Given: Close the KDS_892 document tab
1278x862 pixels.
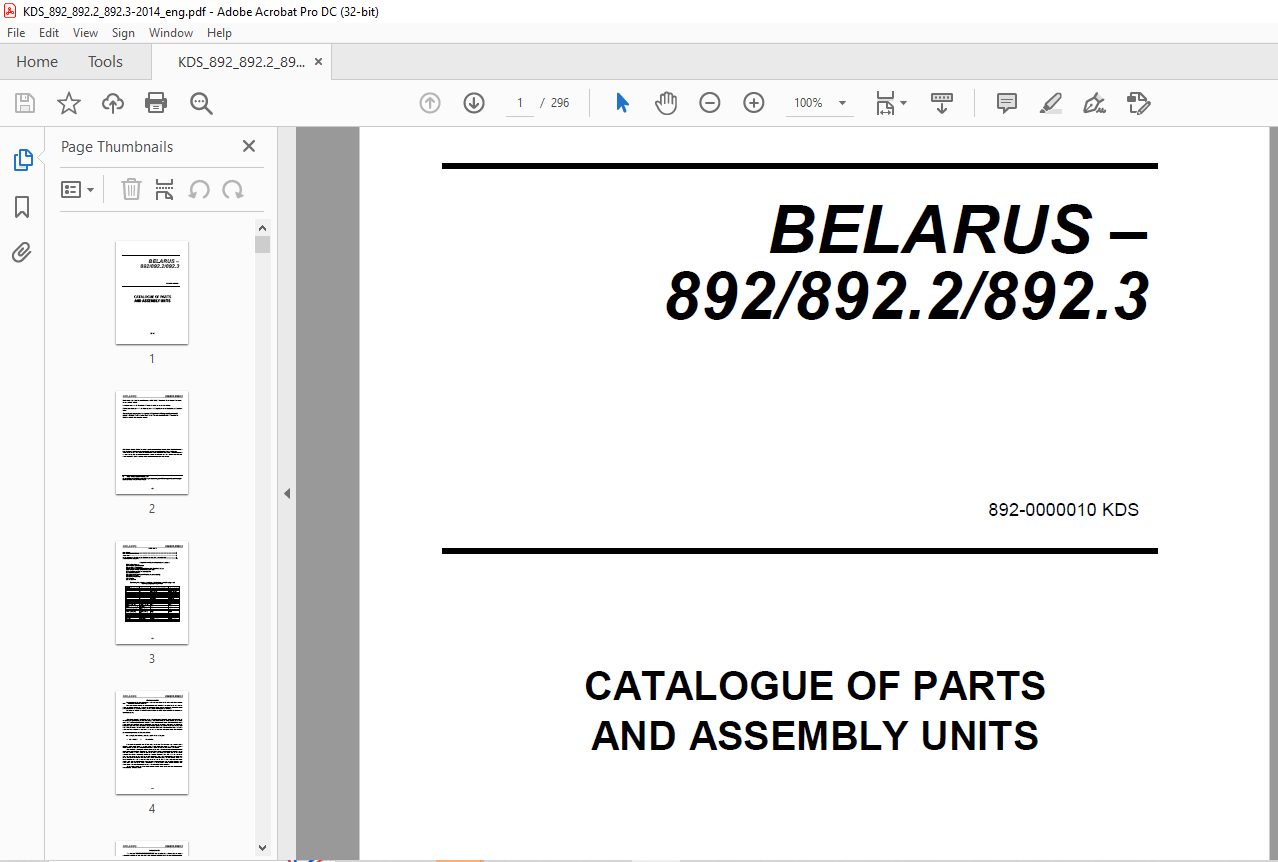Looking at the screenshot, I should [x=318, y=62].
